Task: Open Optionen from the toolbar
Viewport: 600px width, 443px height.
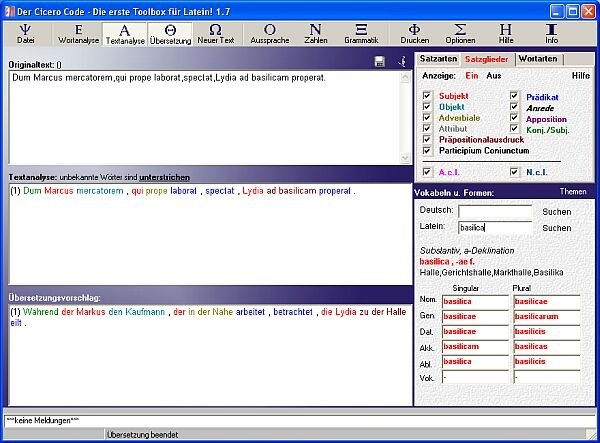Action: 460,34
